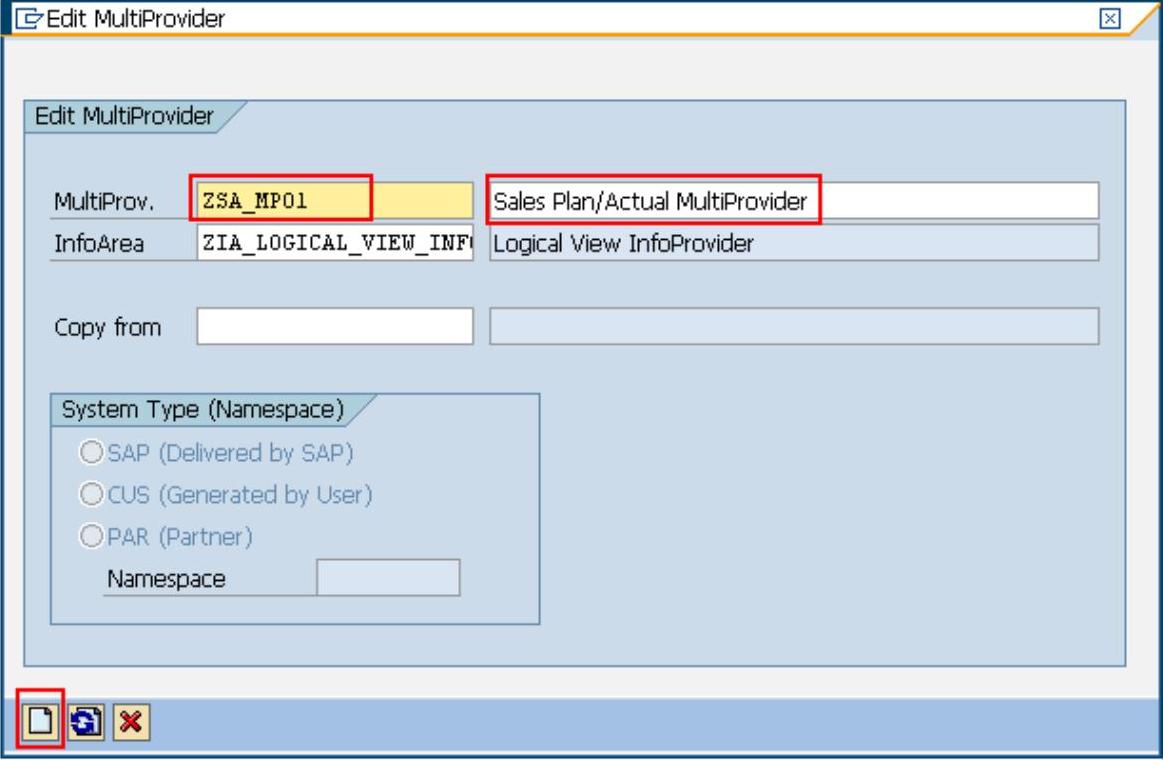Select CUS (Generated by User) radio button

point(91,494)
